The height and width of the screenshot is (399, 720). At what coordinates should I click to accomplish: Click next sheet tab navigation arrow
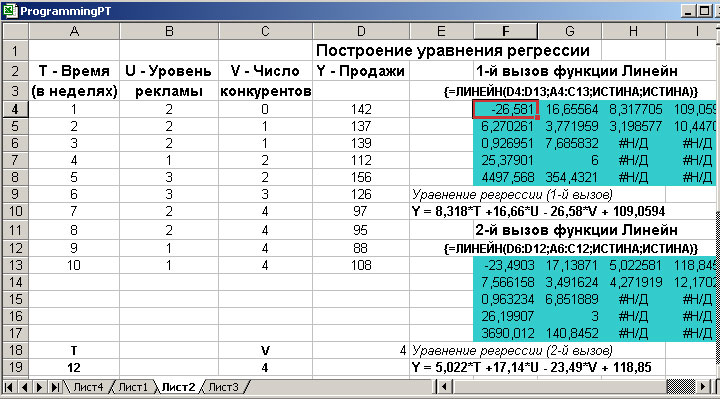click(40, 387)
